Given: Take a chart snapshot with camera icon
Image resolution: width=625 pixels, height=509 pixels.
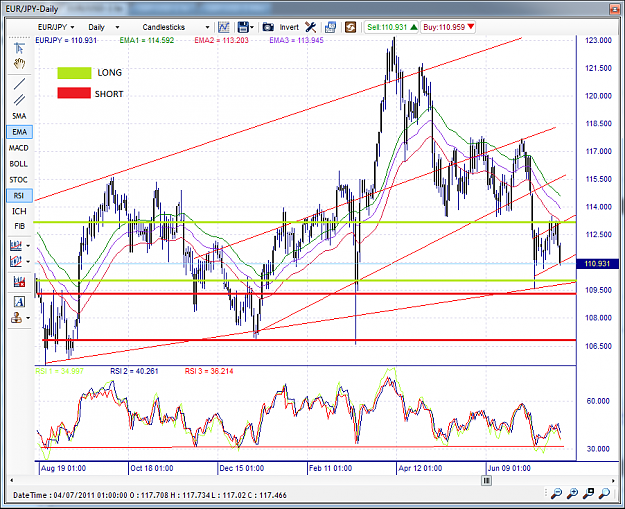Looking at the screenshot, I should [268, 27].
